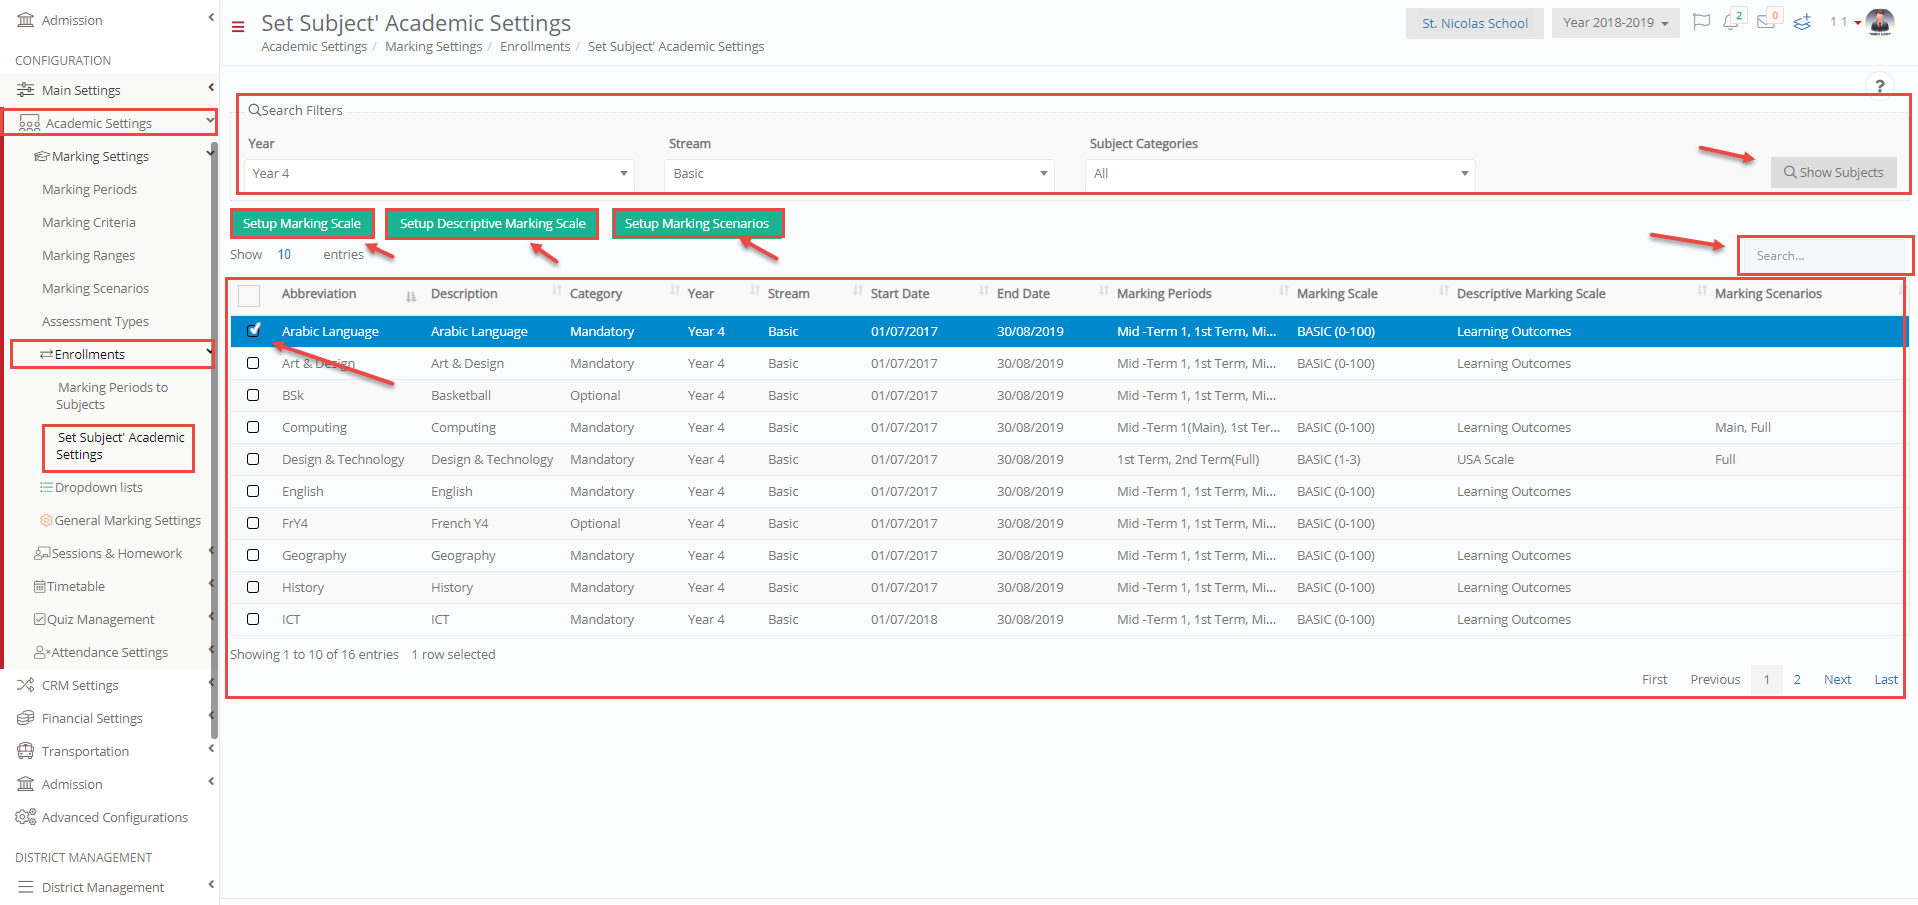Open Assessment Types menu item
The width and height of the screenshot is (1918, 905).
pos(95,321)
